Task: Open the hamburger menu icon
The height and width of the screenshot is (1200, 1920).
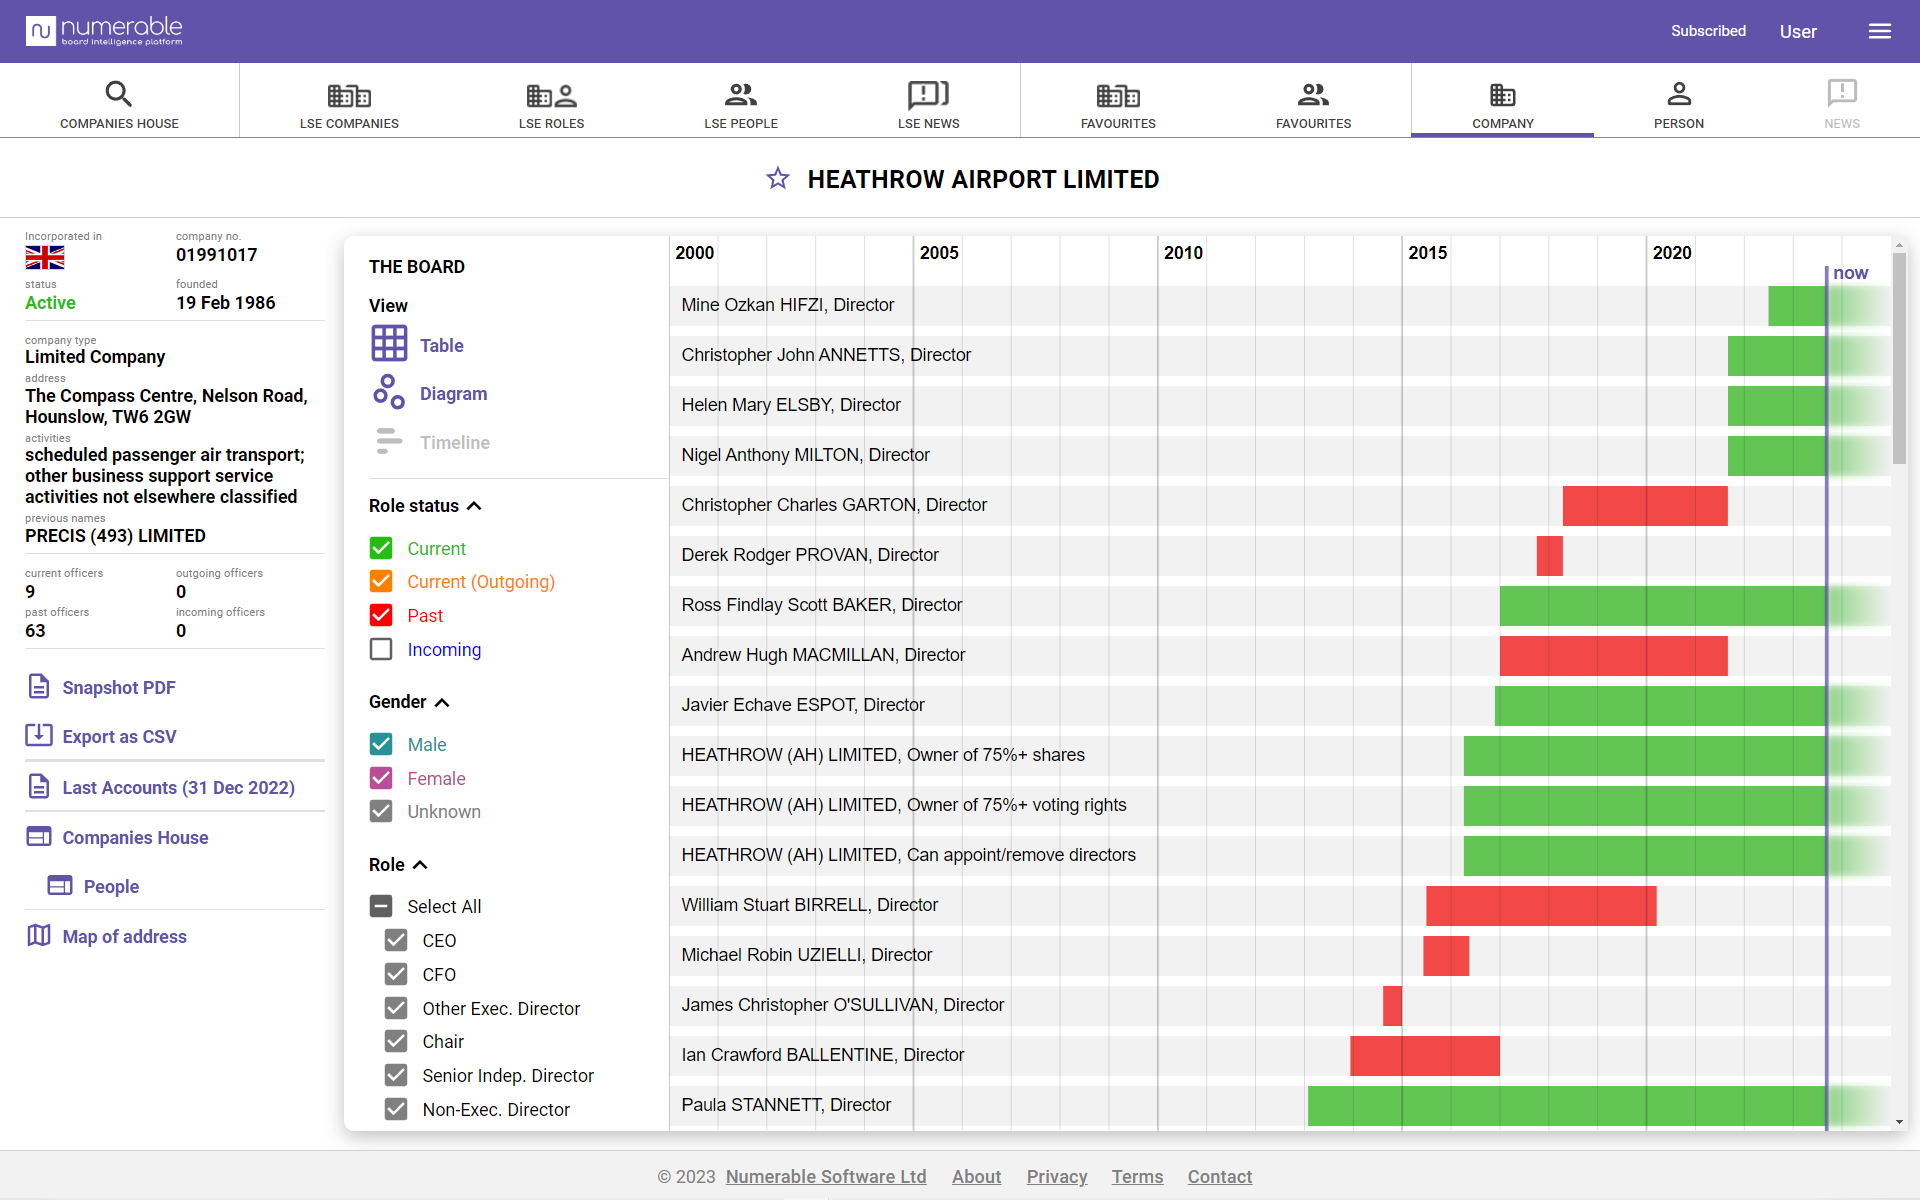Action: [1879, 31]
